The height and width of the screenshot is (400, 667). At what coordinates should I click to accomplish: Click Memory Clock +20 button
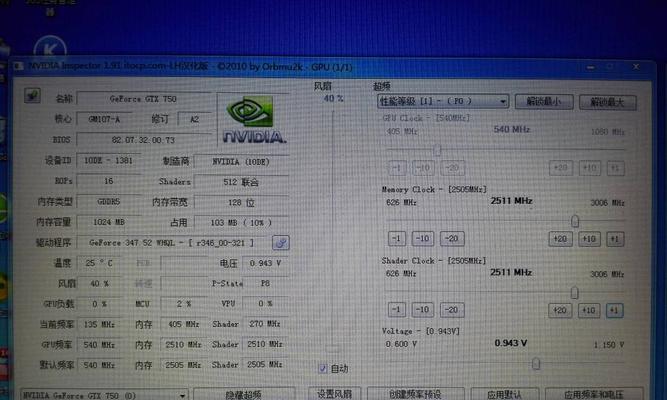pos(560,239)
